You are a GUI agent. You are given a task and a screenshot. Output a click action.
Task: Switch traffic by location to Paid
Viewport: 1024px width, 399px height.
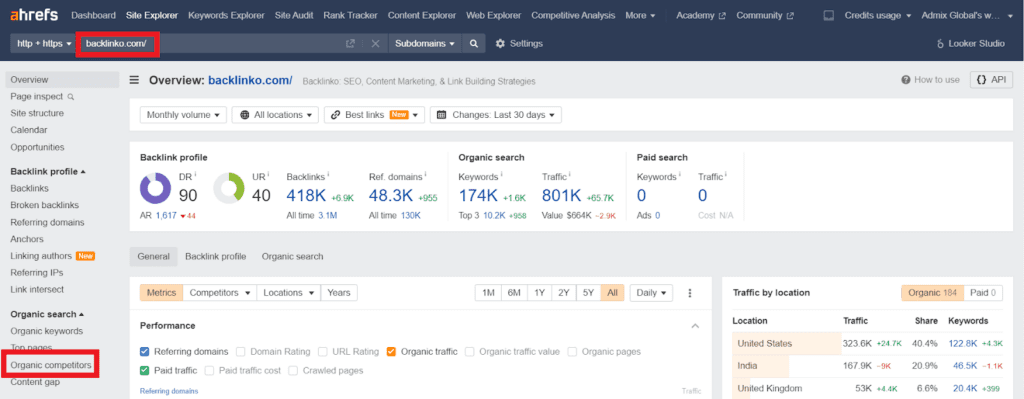tap(983, 293)
